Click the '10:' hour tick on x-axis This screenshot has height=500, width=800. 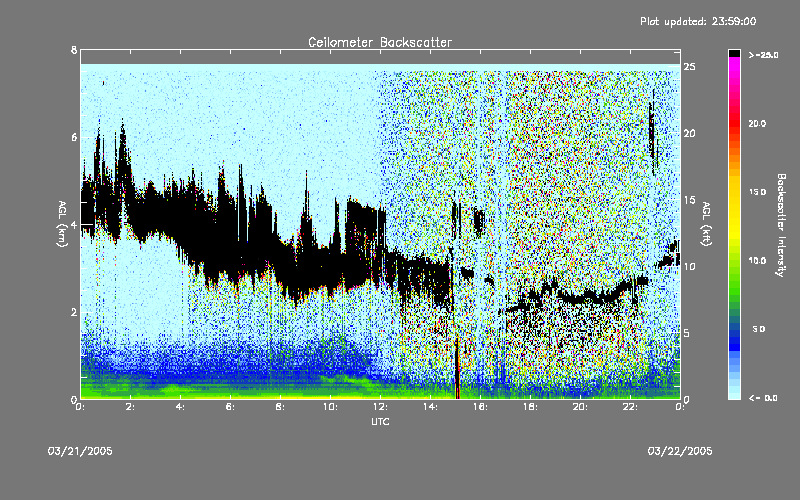pos(330,407)
